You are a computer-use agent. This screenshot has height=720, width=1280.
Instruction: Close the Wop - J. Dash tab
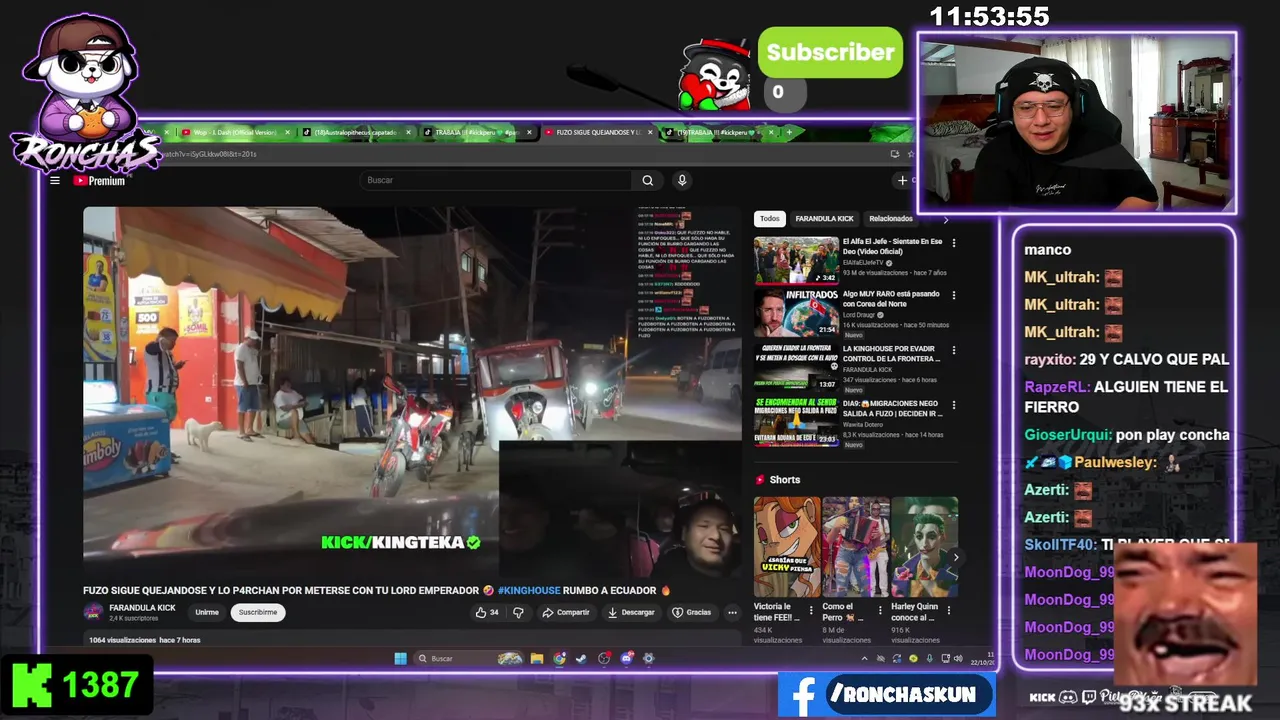287,132
